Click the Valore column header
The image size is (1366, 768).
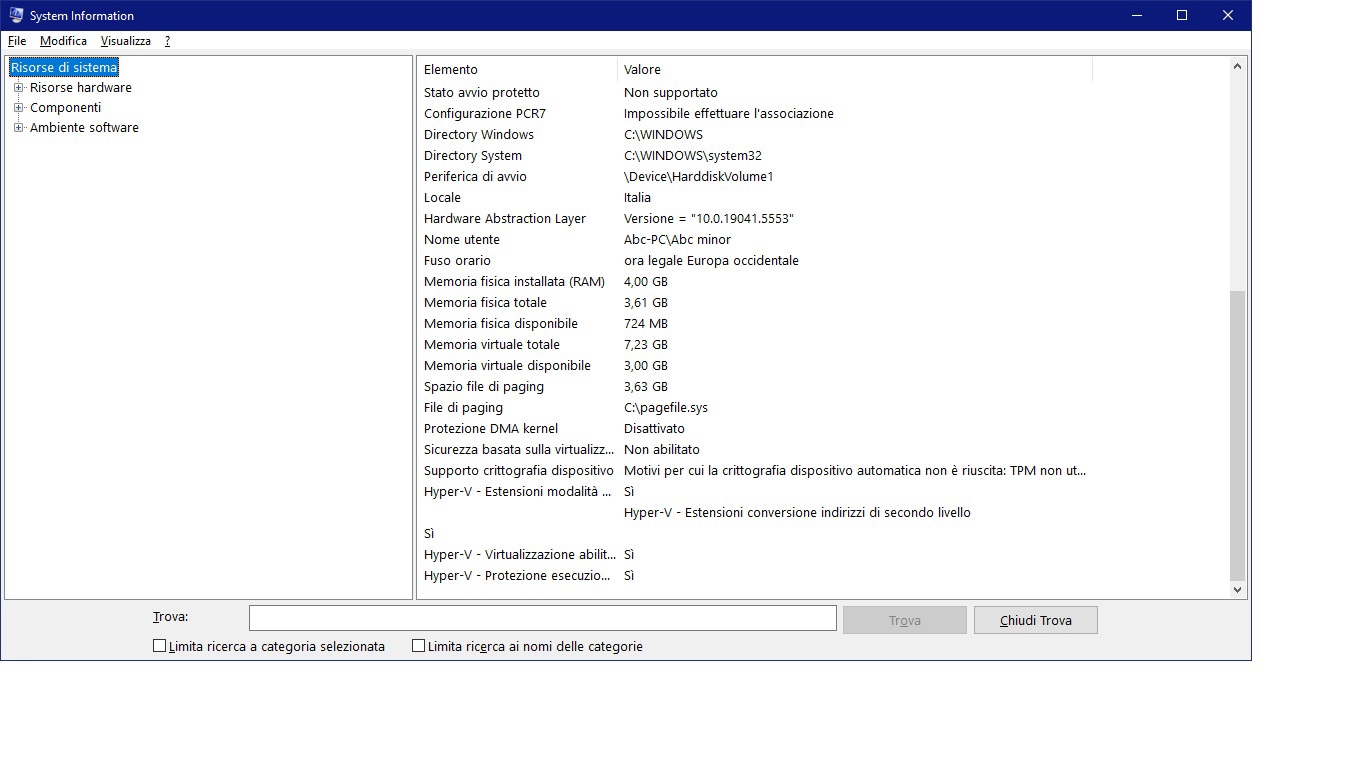[855, 69]
